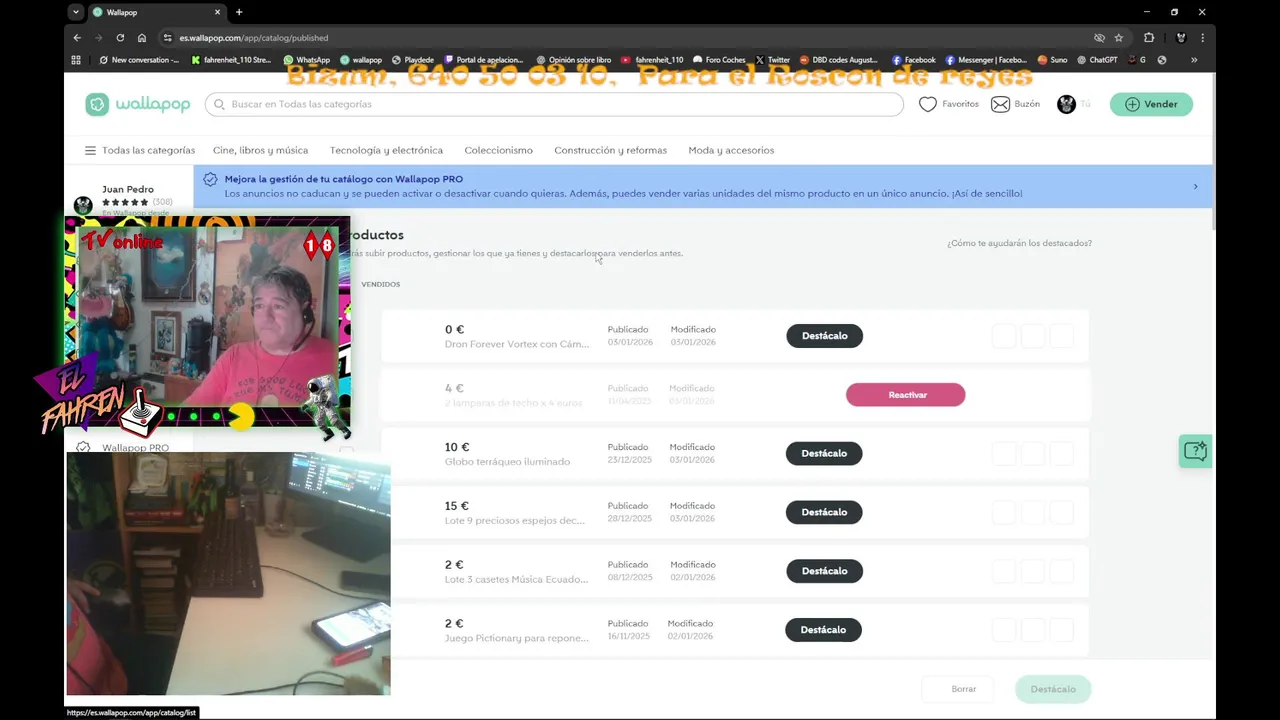Image resolution: width=1280 pixels, height=720 pixels.
Task: Click the bottom bar green Destácalo button
Action: [x=1053, y=689]
